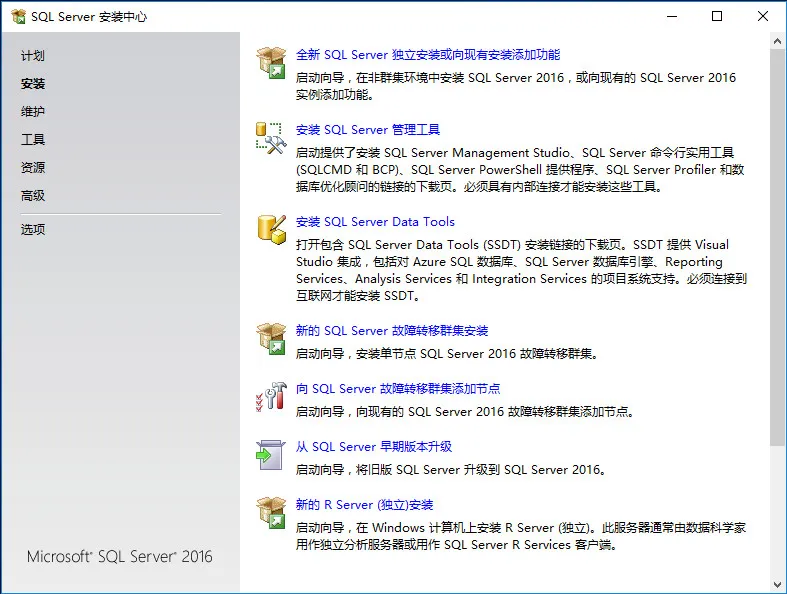The width and height of the screenshot is (787, 594).
Task: Click the management tools hammer-wrench icon
Action: tap(271, 138)
